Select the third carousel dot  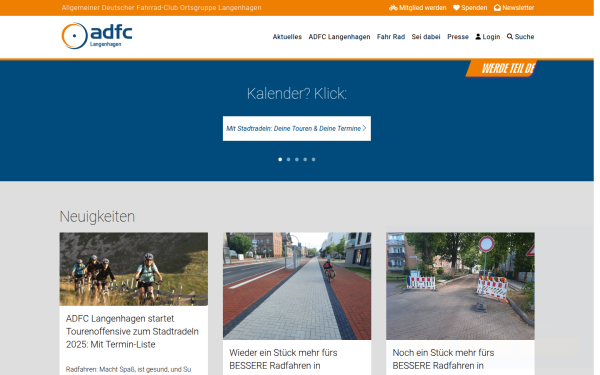tap(297, 160)
